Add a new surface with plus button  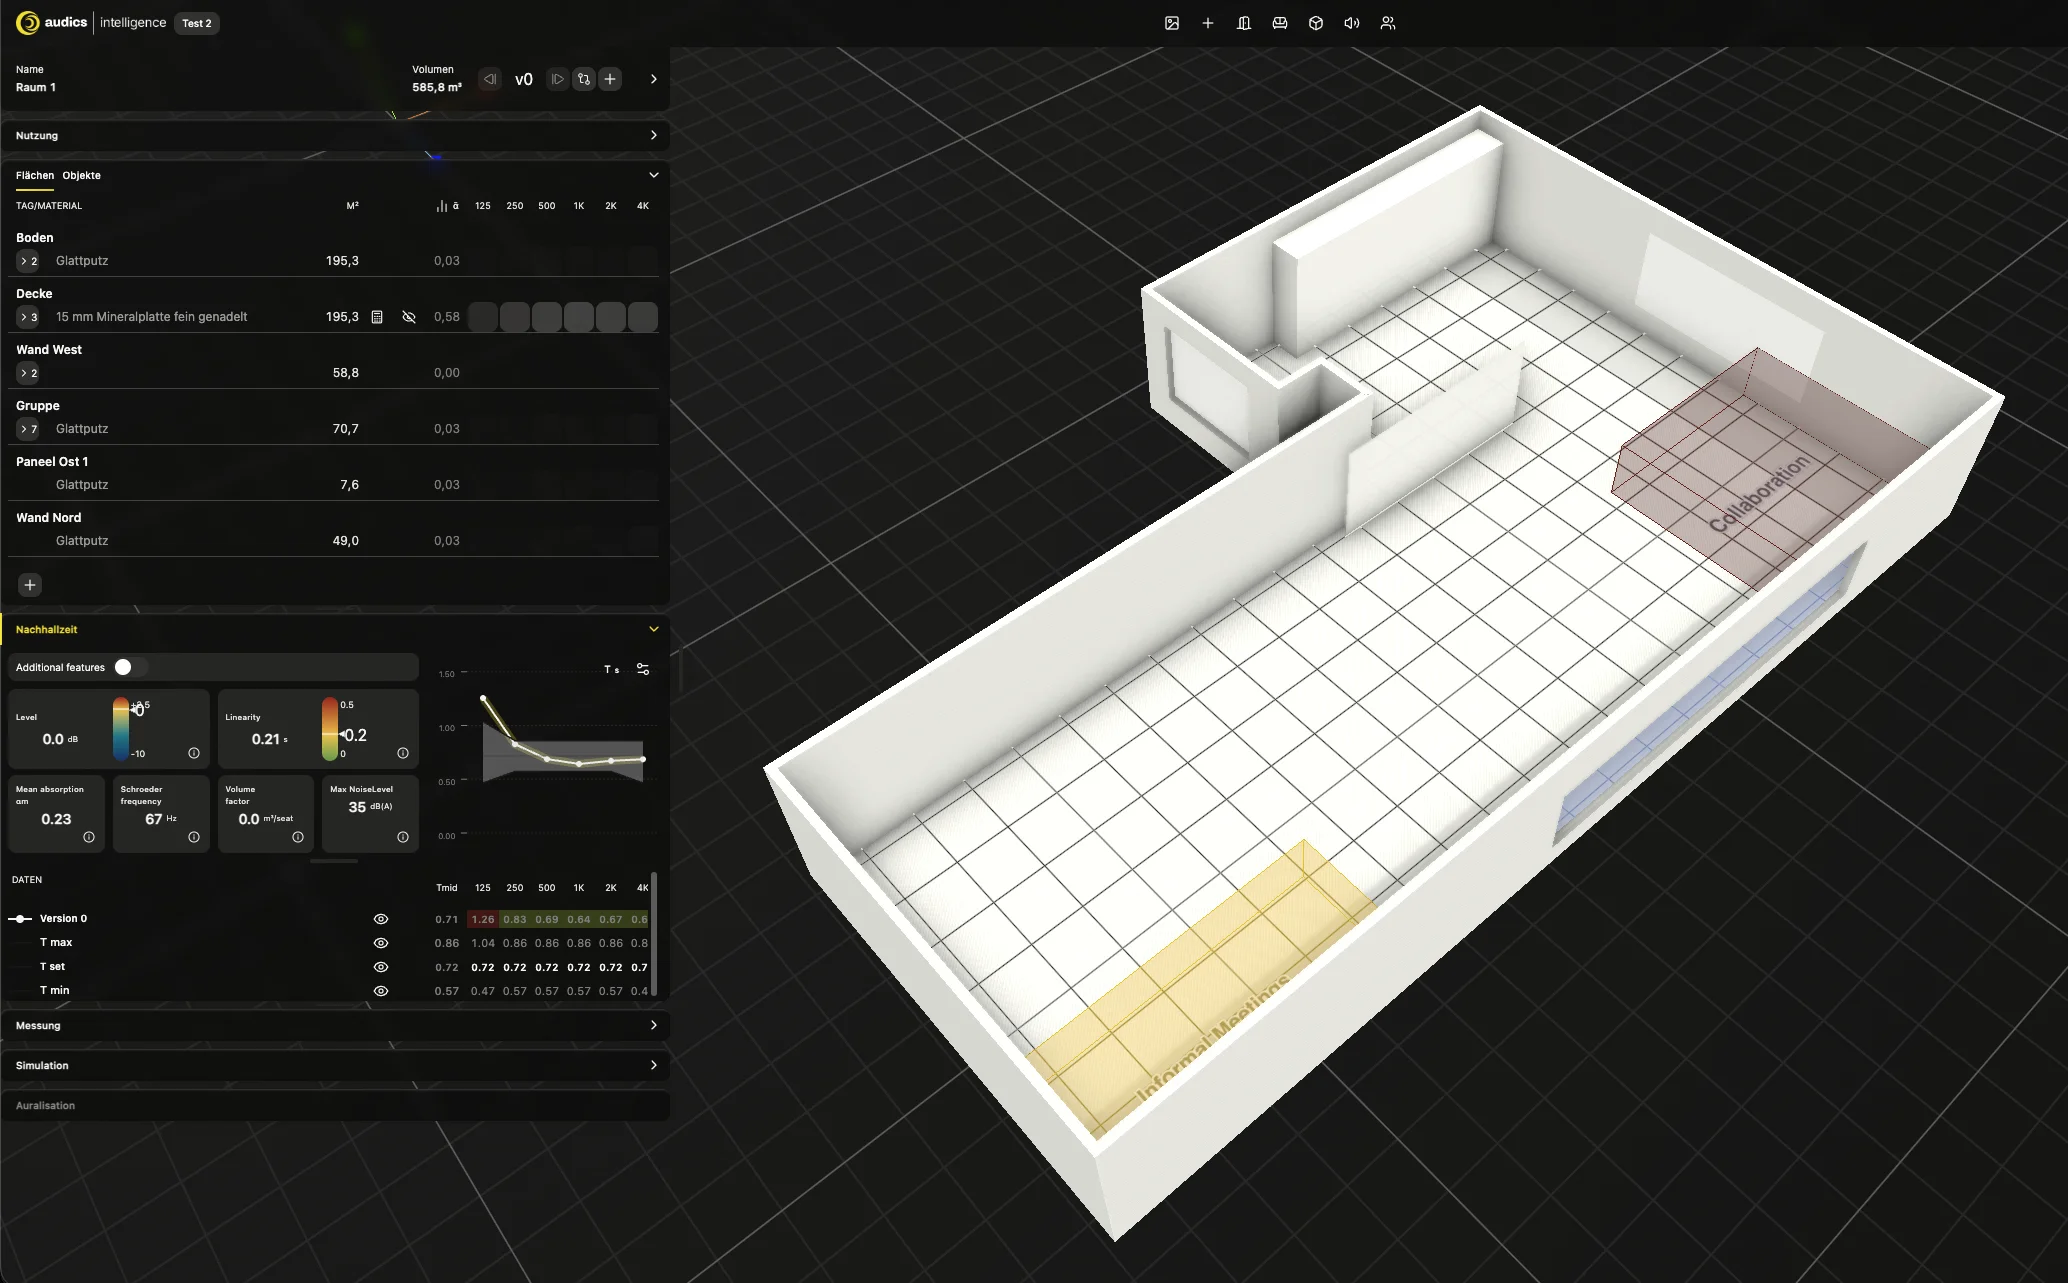(x=30, y=585)
